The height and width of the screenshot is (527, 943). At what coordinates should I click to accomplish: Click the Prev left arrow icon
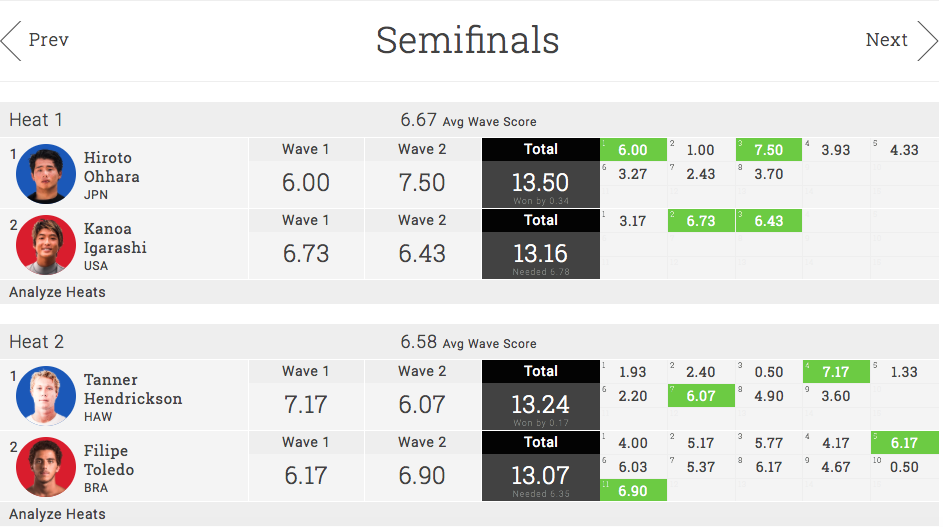(x=12, y=41)
